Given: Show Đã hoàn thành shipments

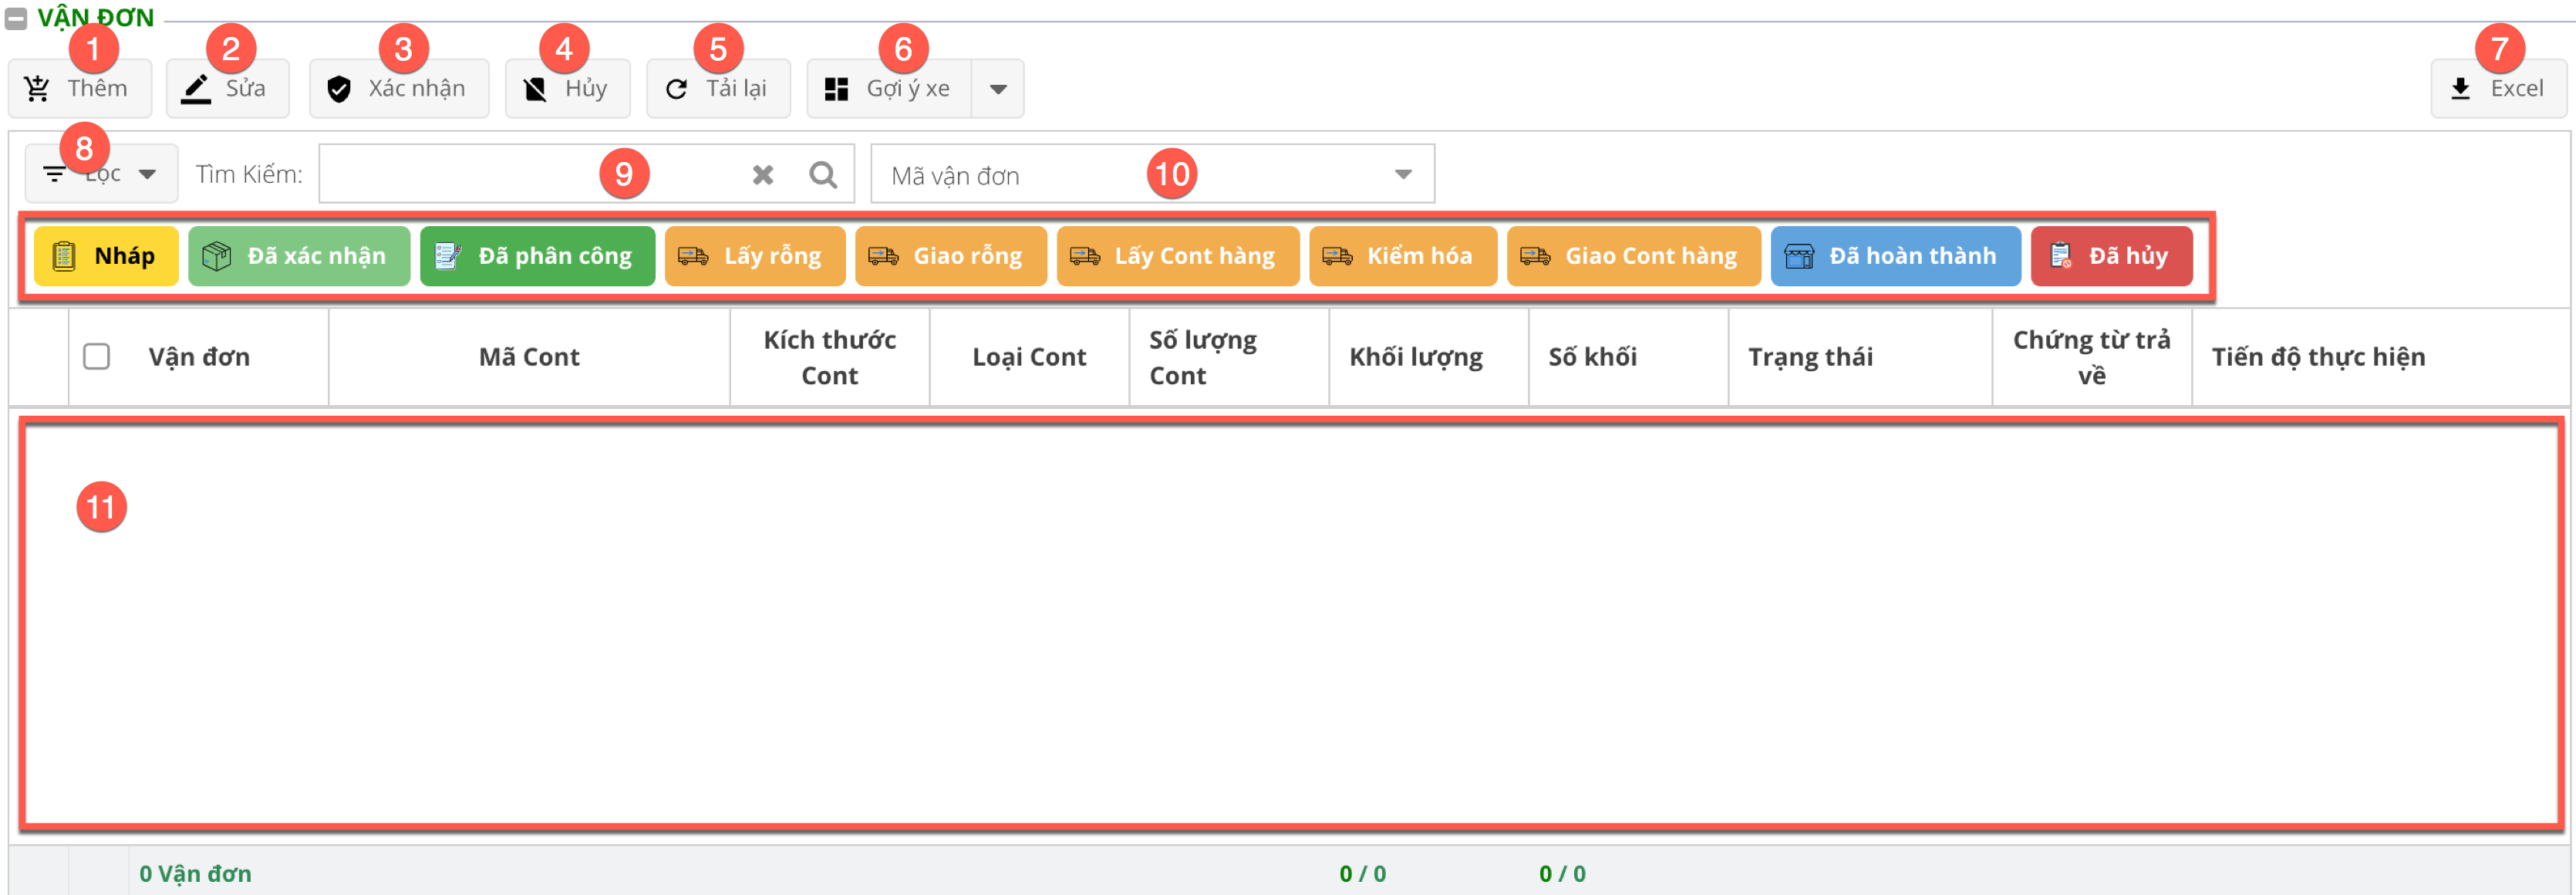Looking at the screenshot, I should [1894, 256].
